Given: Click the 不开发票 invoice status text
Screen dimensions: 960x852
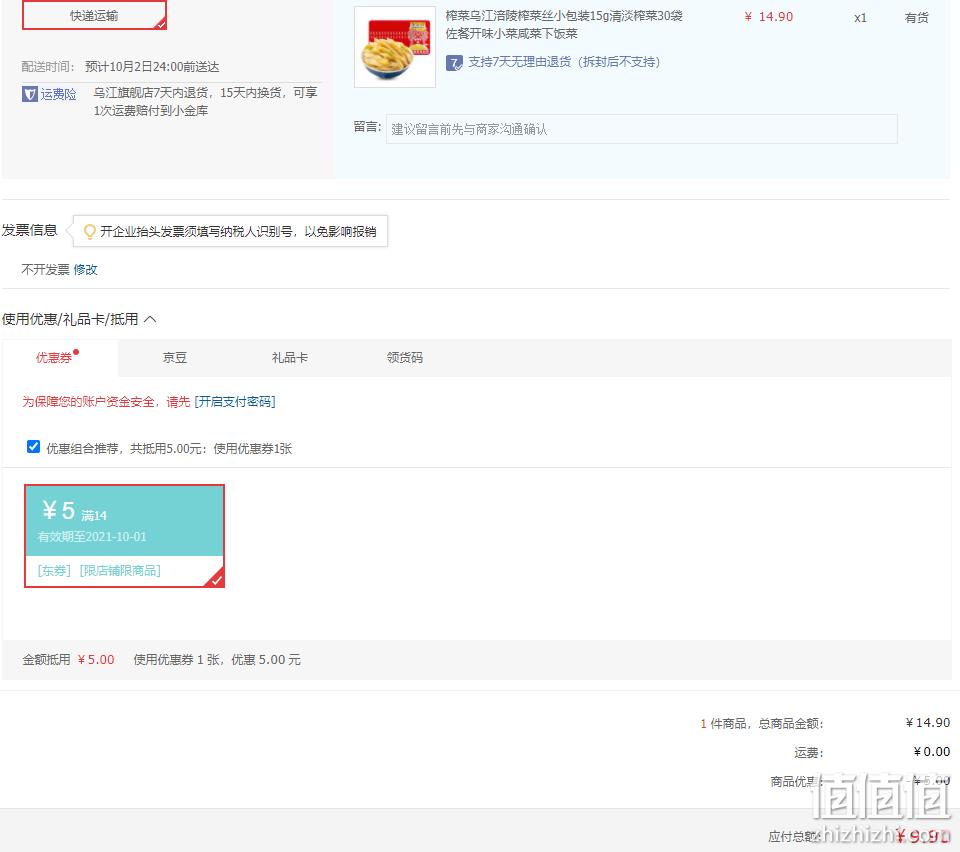Looking at the screenshot, I should click(x=45, y=269).
